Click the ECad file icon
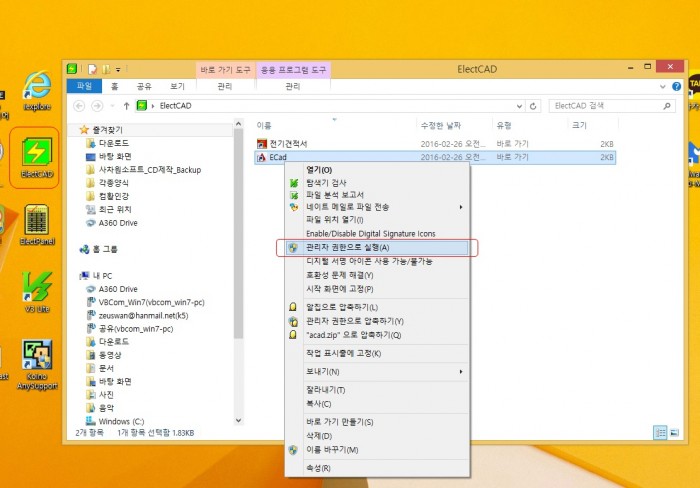Screen dimensions: 700x488 [262, 157]
